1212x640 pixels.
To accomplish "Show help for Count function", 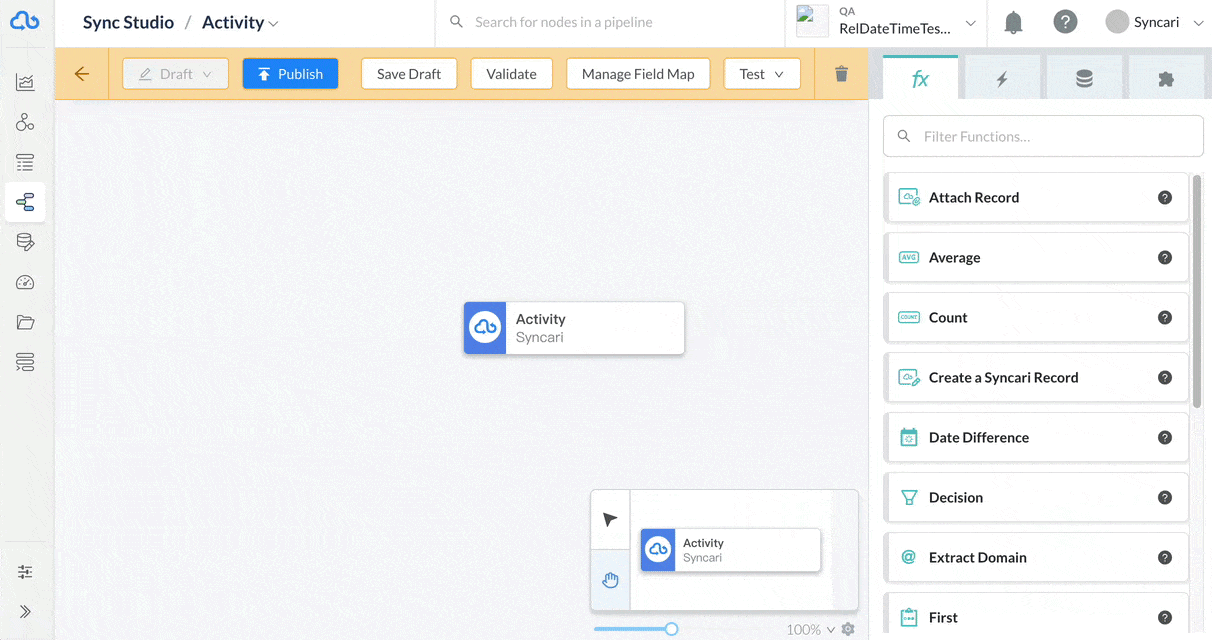I will [x=1164, y=317].
